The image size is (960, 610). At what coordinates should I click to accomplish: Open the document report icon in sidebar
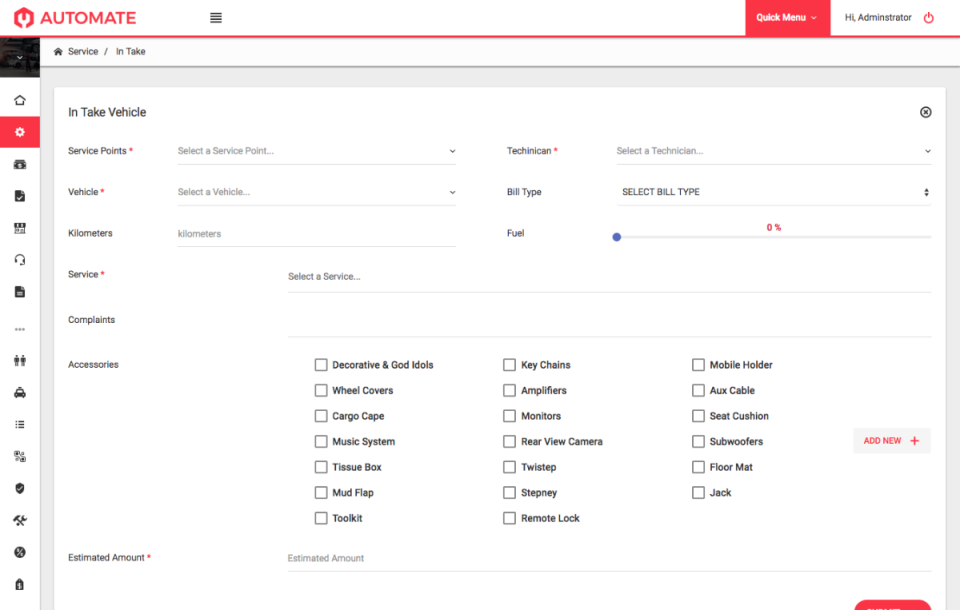[x=20, y=292]
